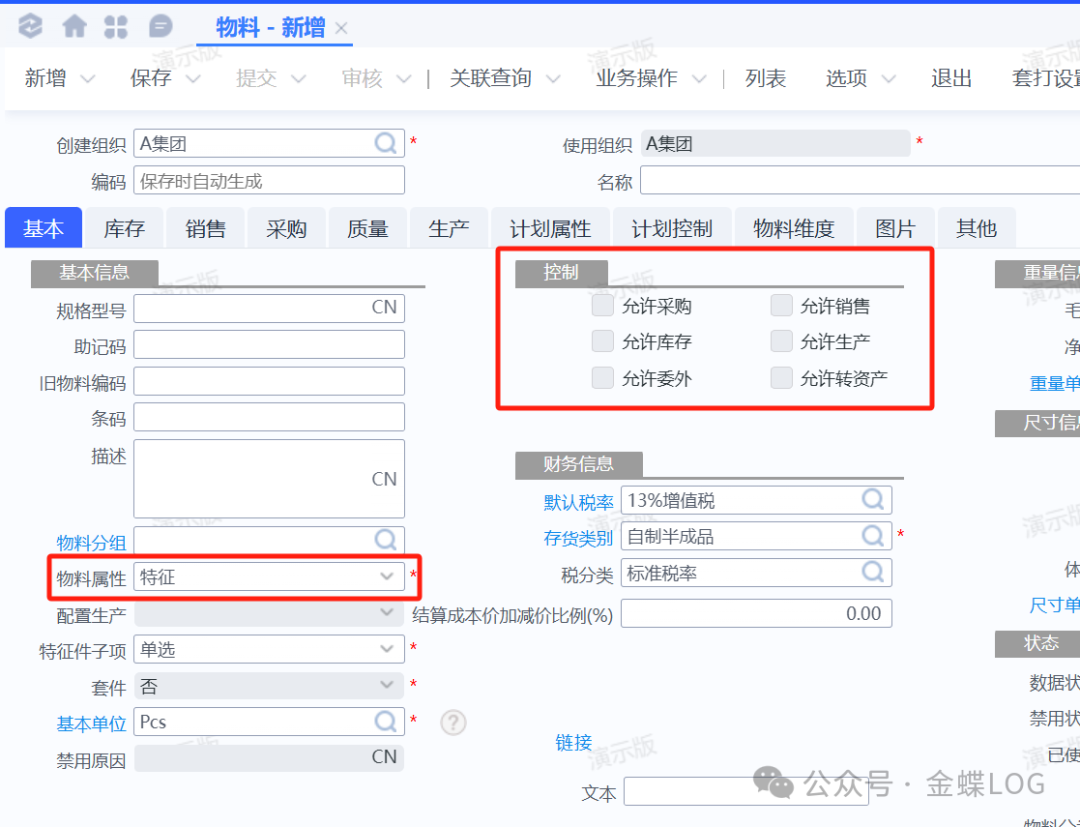Switch to the 库存 tab

point(124,229)
